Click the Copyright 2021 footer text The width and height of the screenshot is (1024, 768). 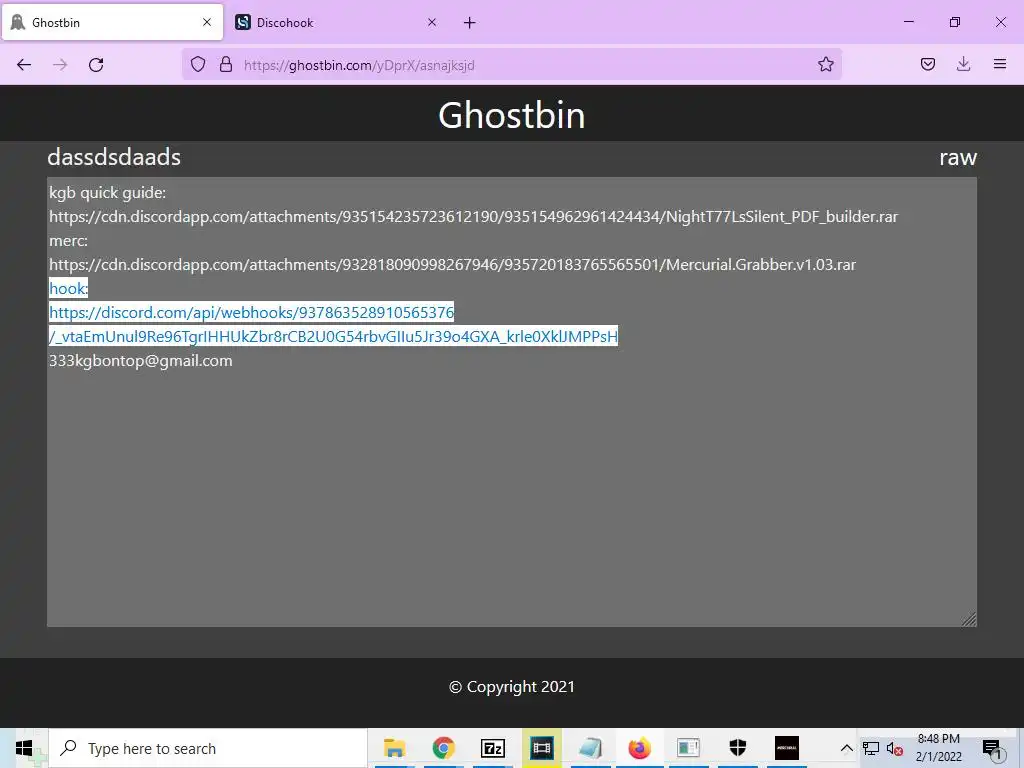[511, 687]
